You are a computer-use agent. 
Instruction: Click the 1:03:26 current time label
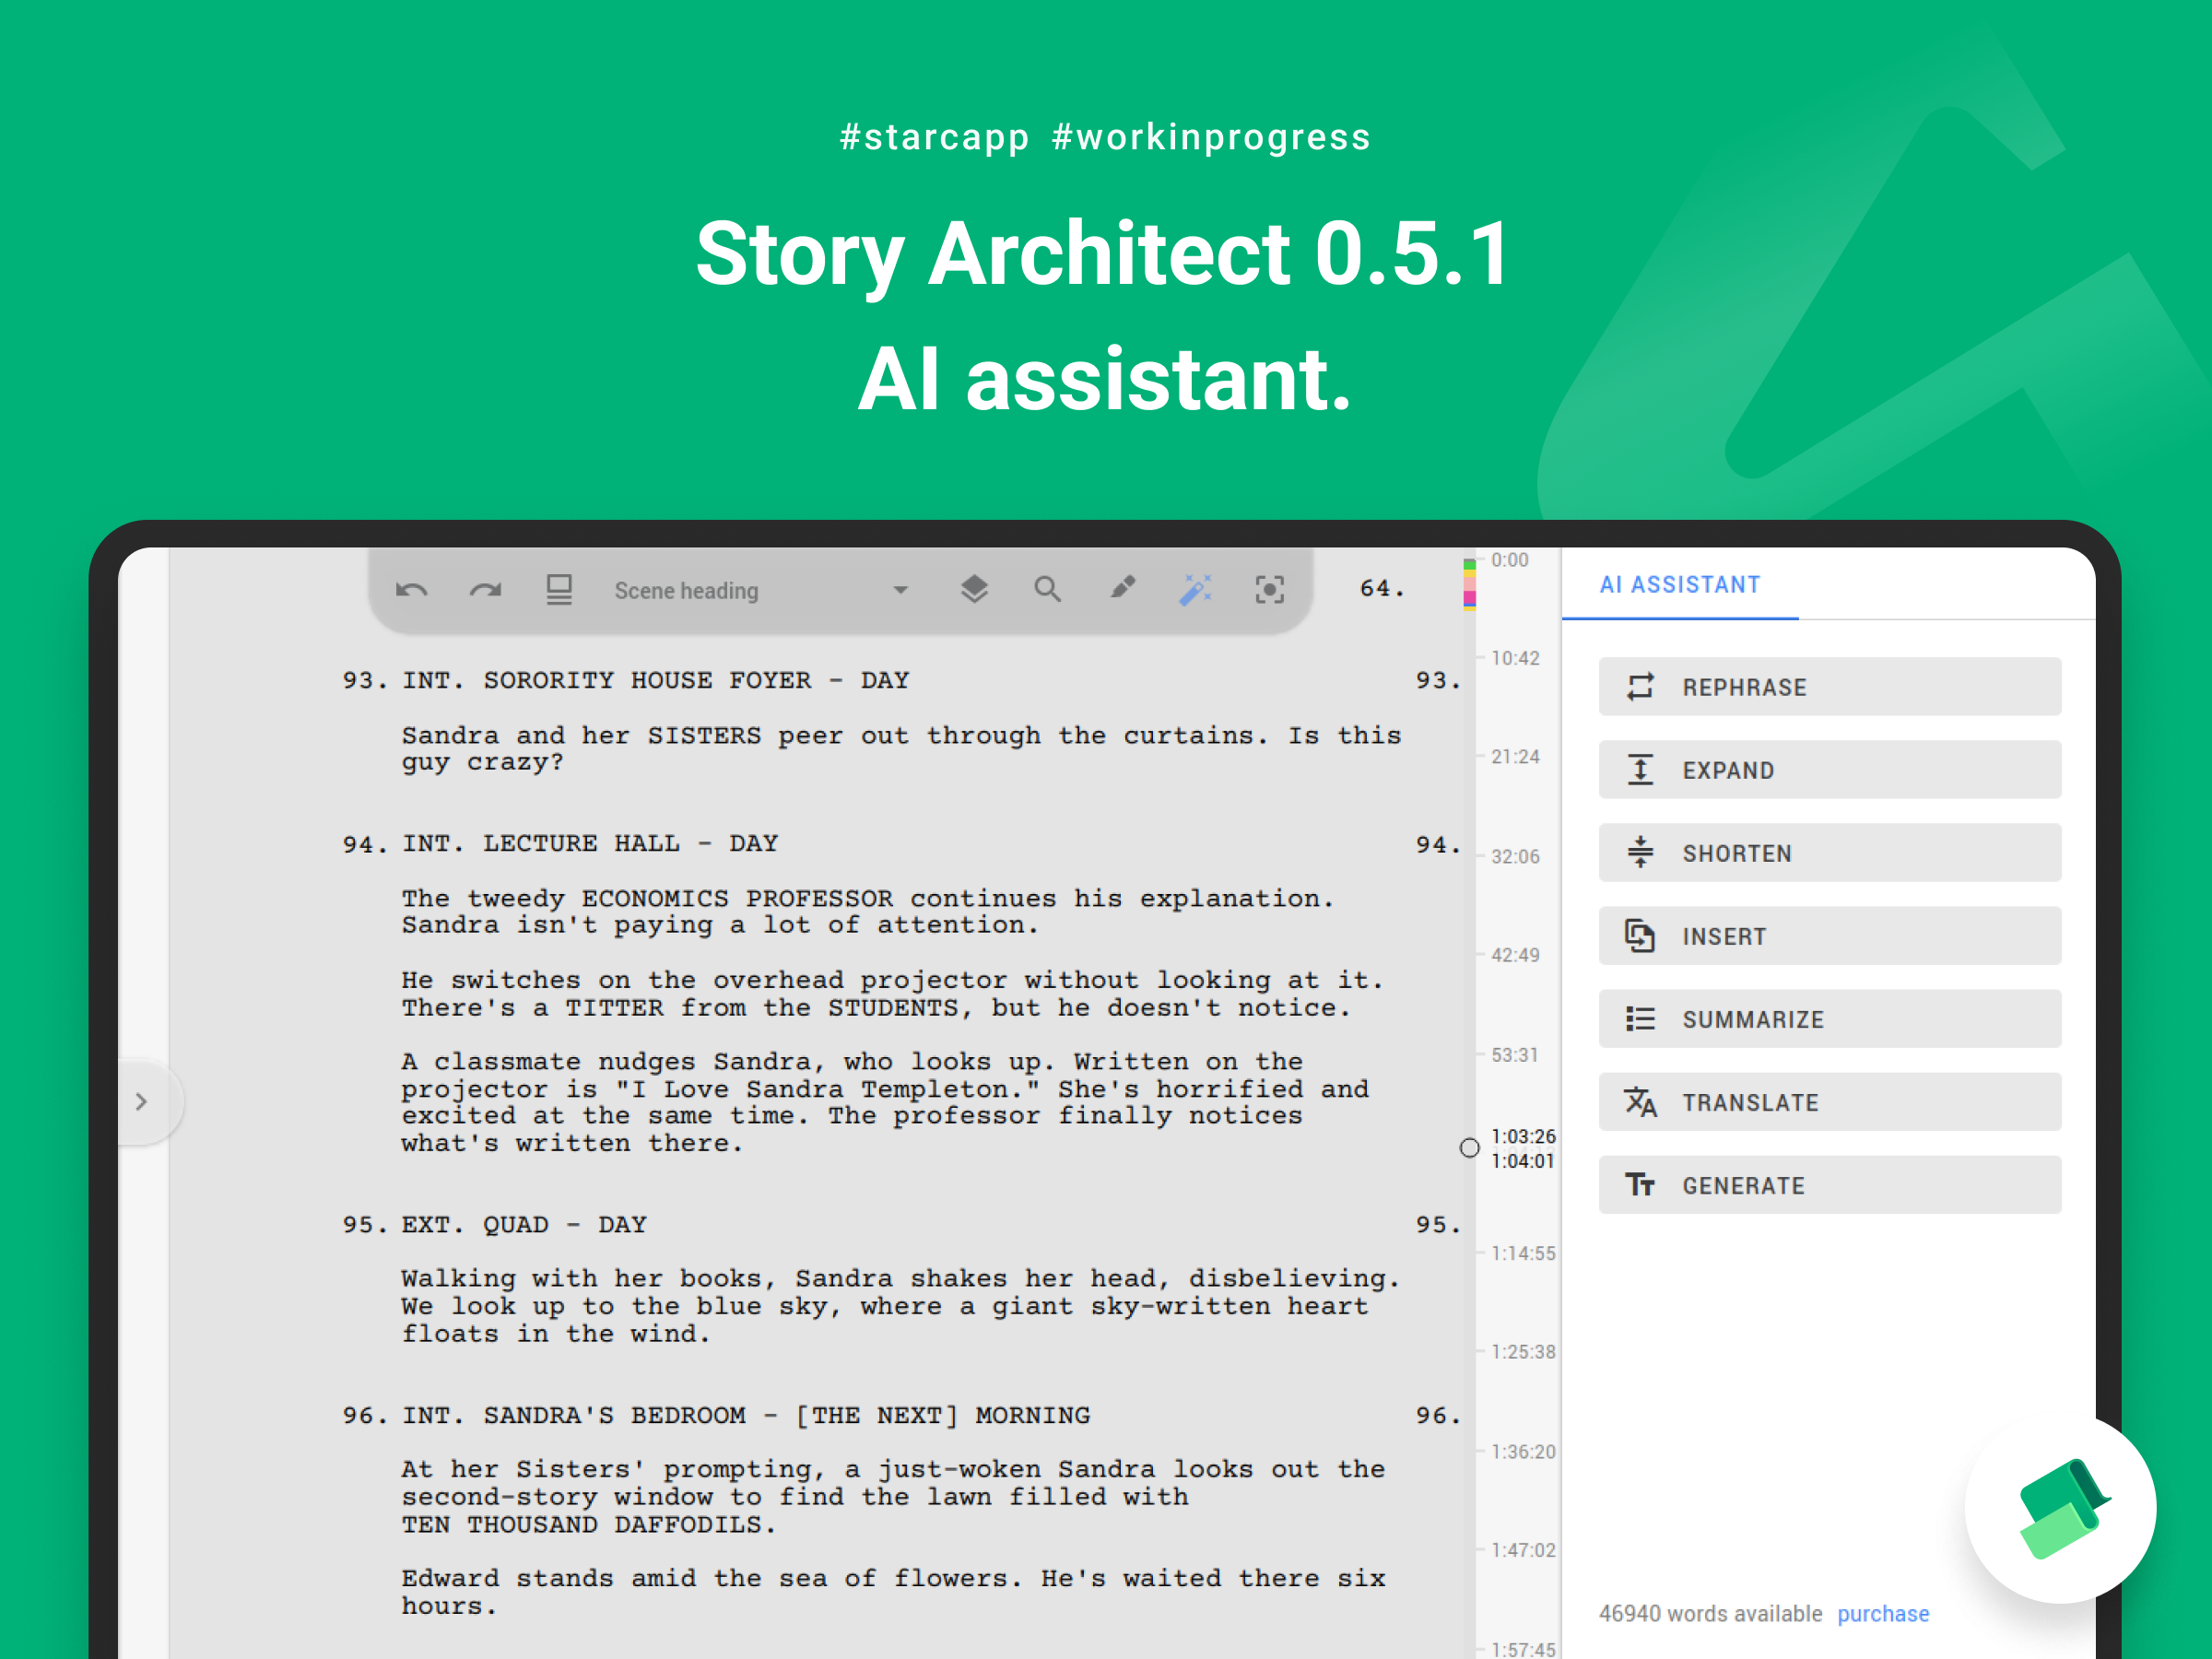coord(1523,1136)
